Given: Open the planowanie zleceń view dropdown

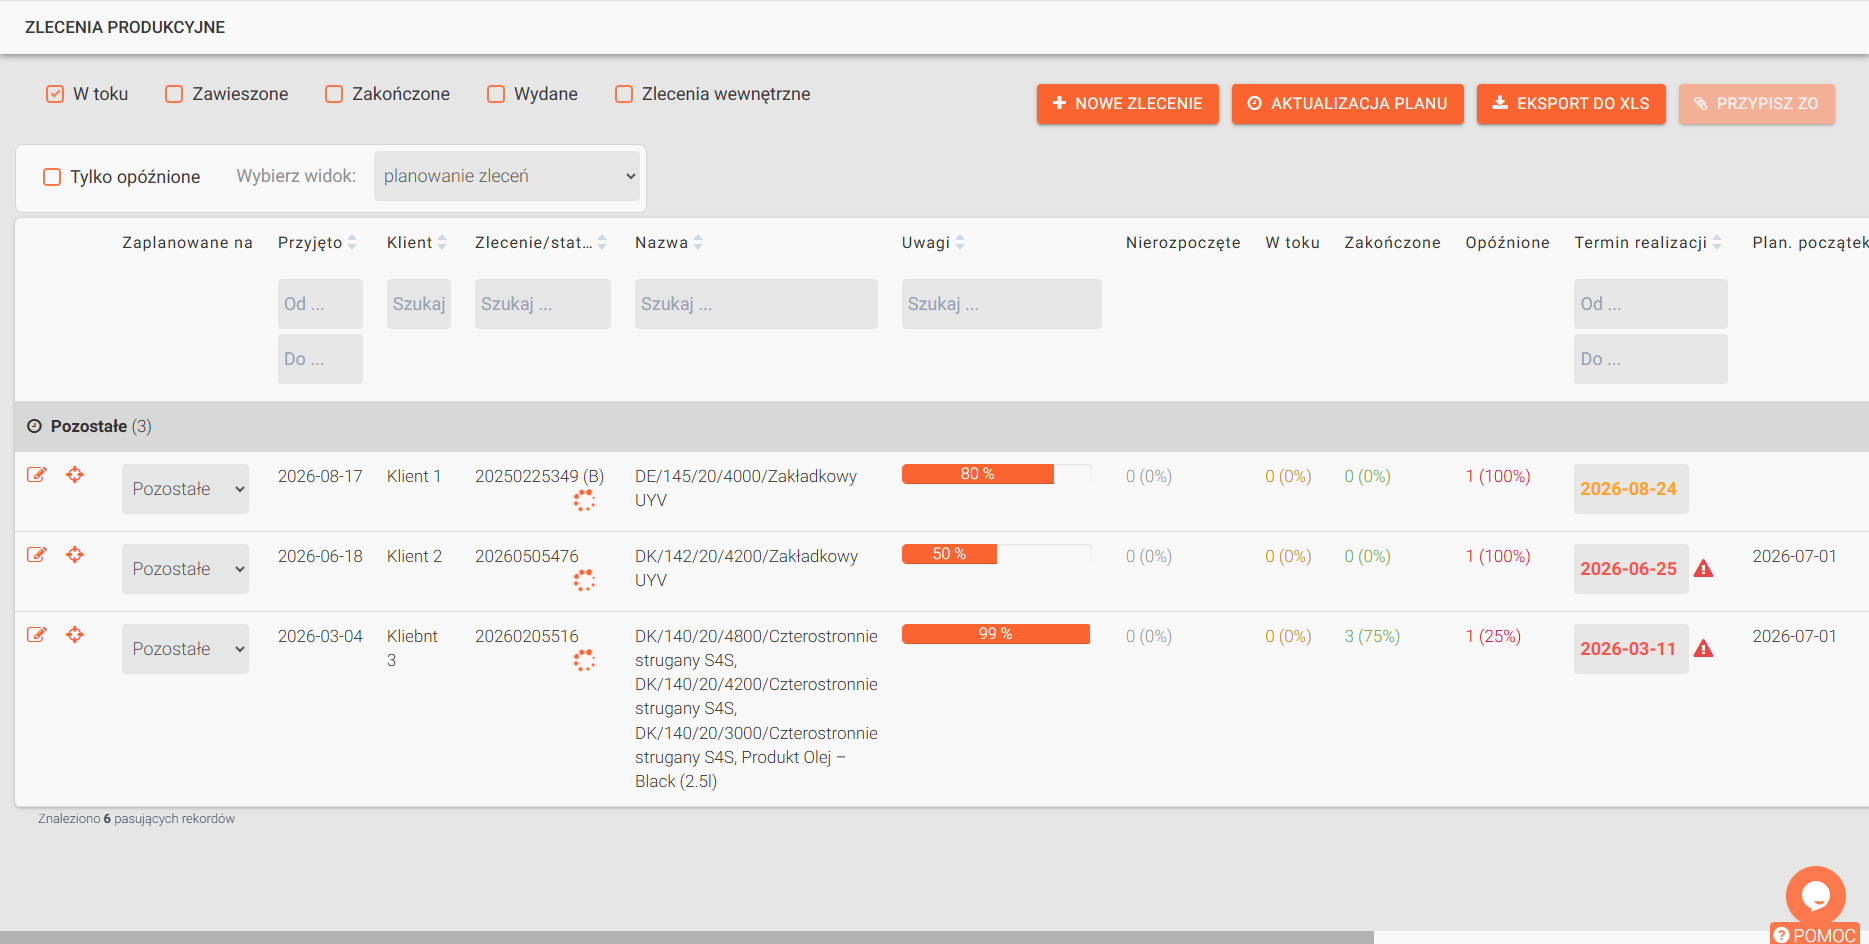Looking at the screenshot, I should tap(507, 176).
